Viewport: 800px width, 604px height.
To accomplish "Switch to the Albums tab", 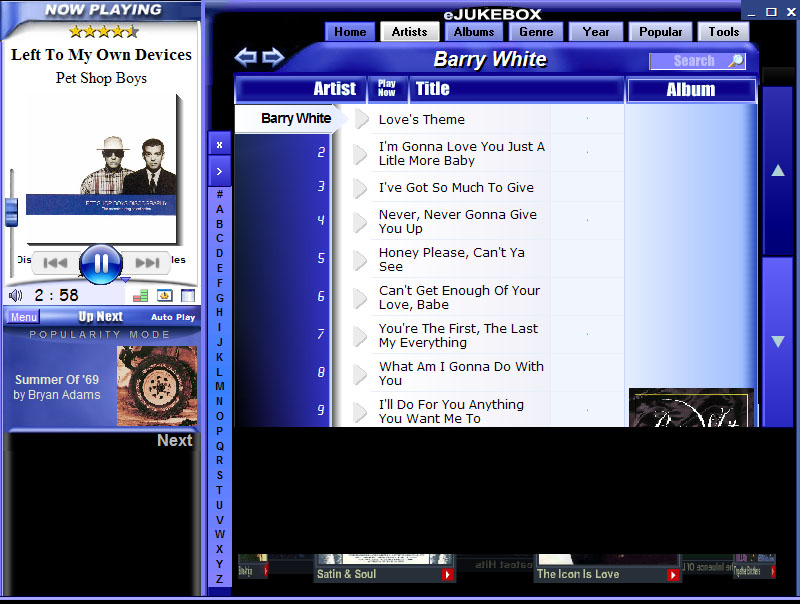I will [474, 32].
